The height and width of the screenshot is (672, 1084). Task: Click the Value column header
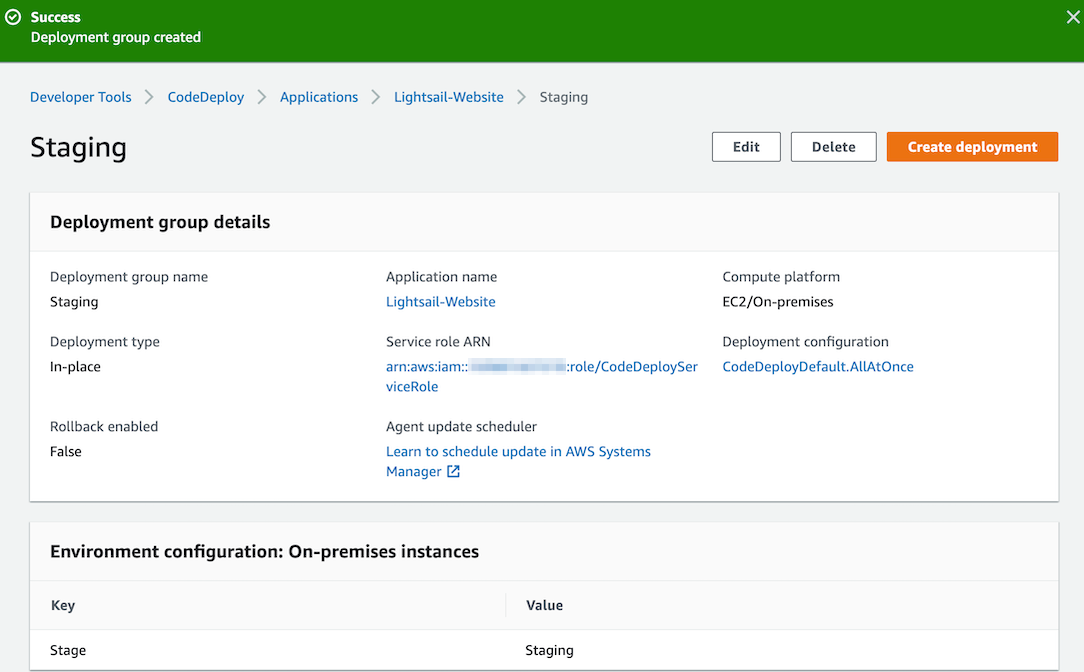coord(544,605)
